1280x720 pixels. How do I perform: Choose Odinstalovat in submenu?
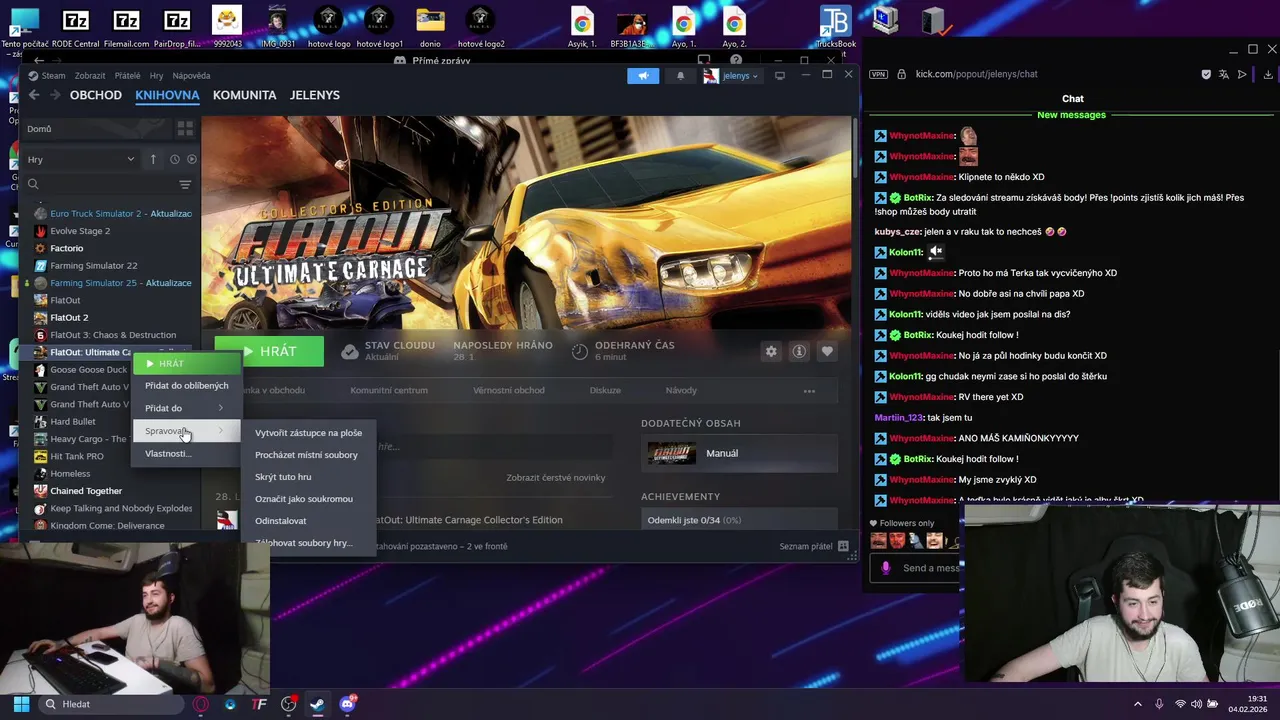pos(308,521)
